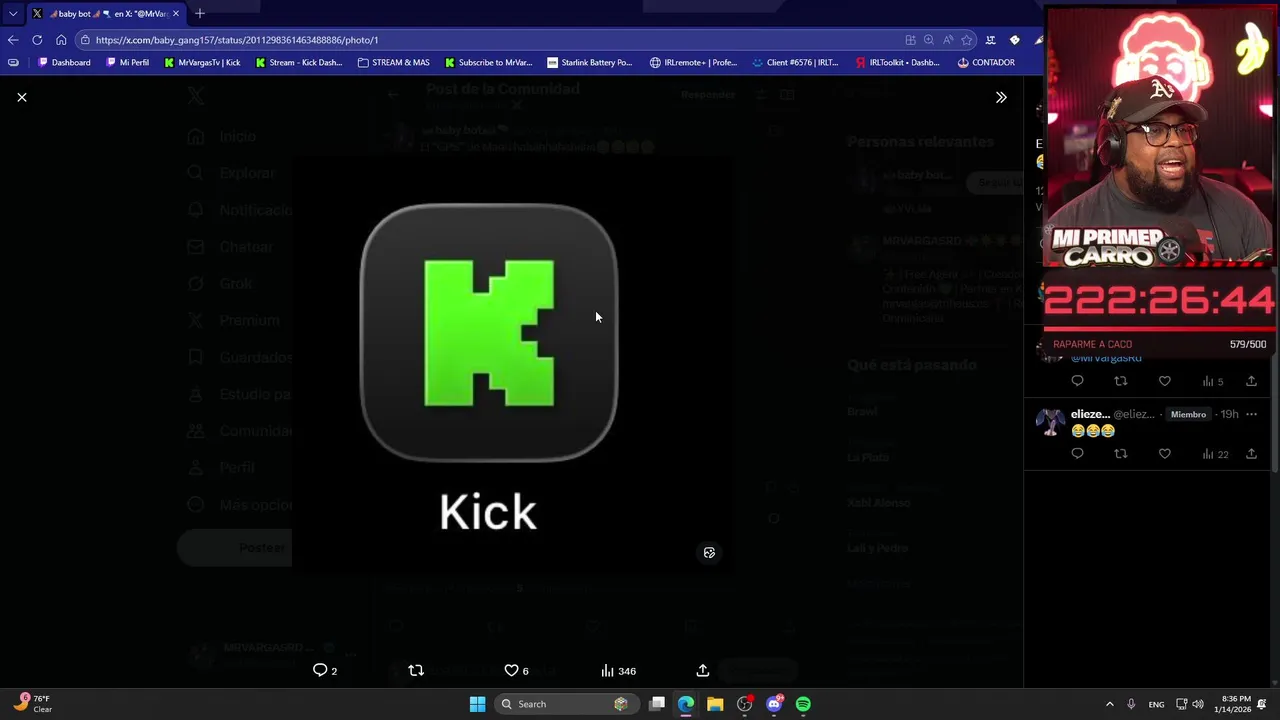Viewport: 1280px width, 720px height.
Task: Open replies on the photo with 2 comments
Action: click(x=325, y=670)
